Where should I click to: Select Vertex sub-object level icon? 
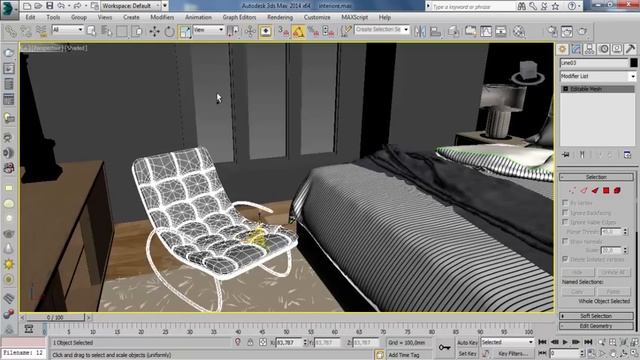click(572, 190)
